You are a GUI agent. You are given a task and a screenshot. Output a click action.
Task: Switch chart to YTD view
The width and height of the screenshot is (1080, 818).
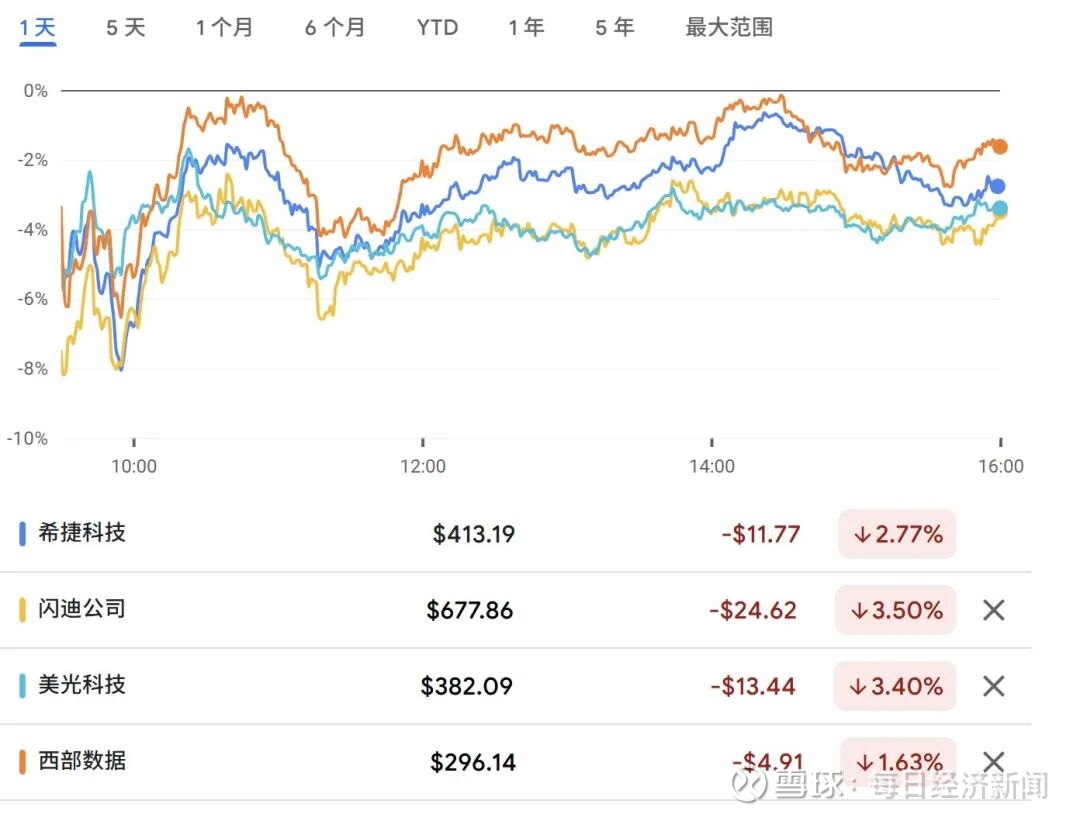(x=437, y=27)
